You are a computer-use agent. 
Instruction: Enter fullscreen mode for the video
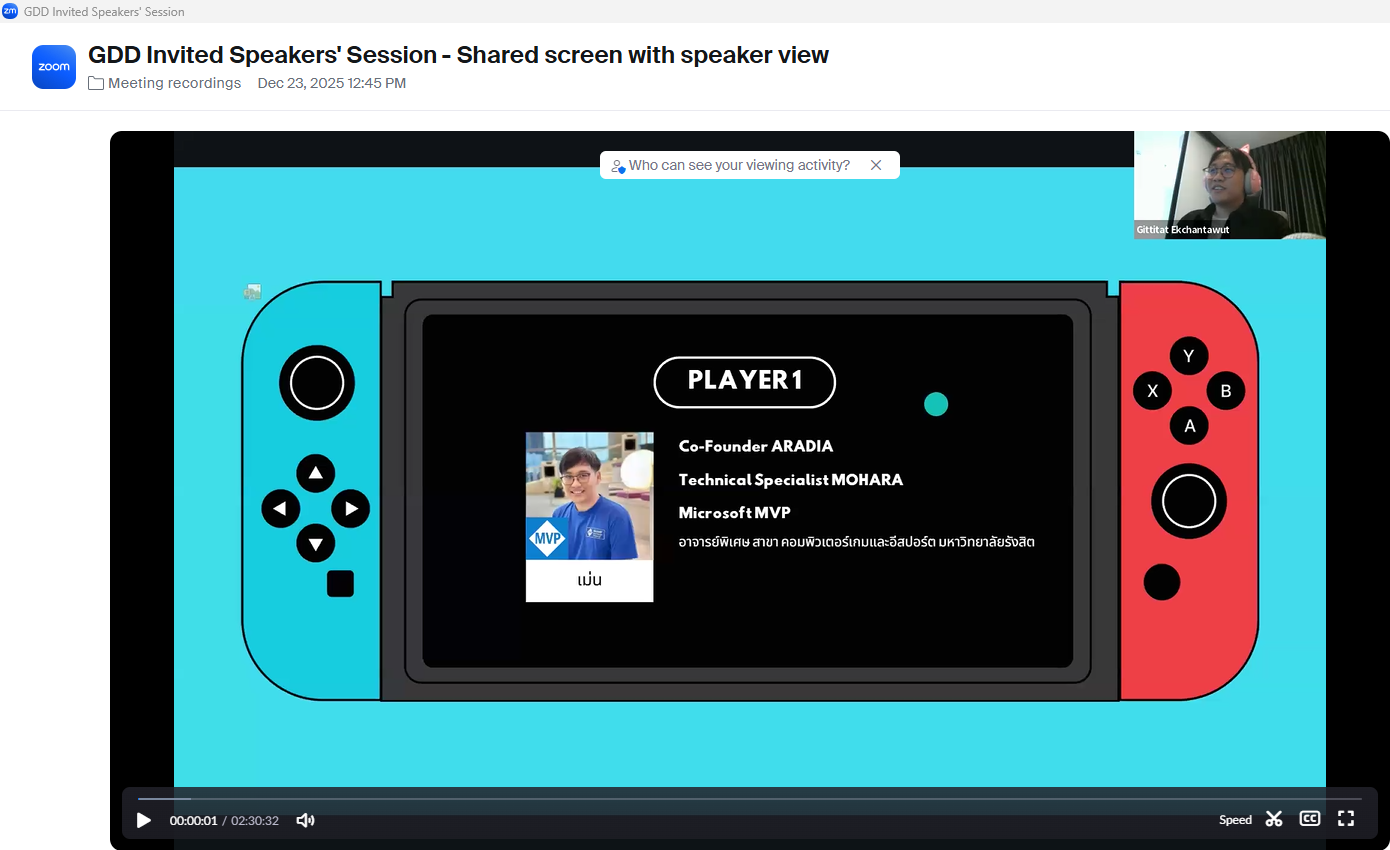1346,819
